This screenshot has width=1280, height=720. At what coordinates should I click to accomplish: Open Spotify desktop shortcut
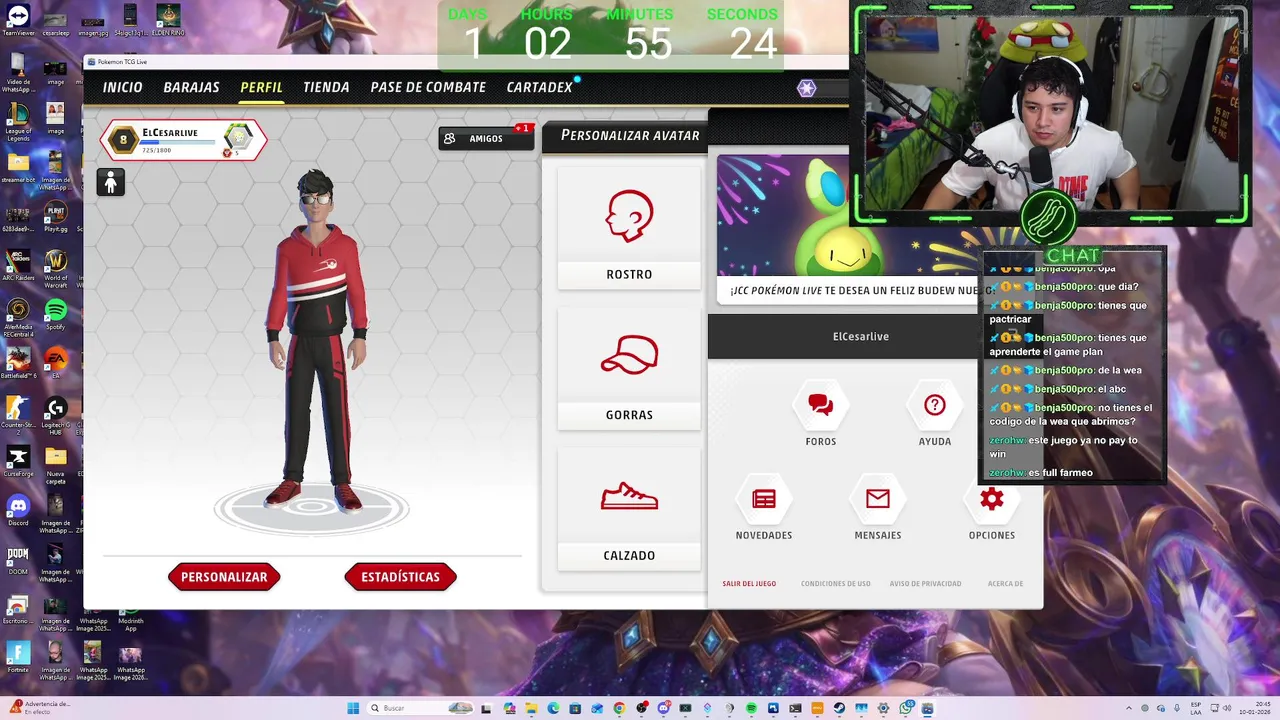55,314
